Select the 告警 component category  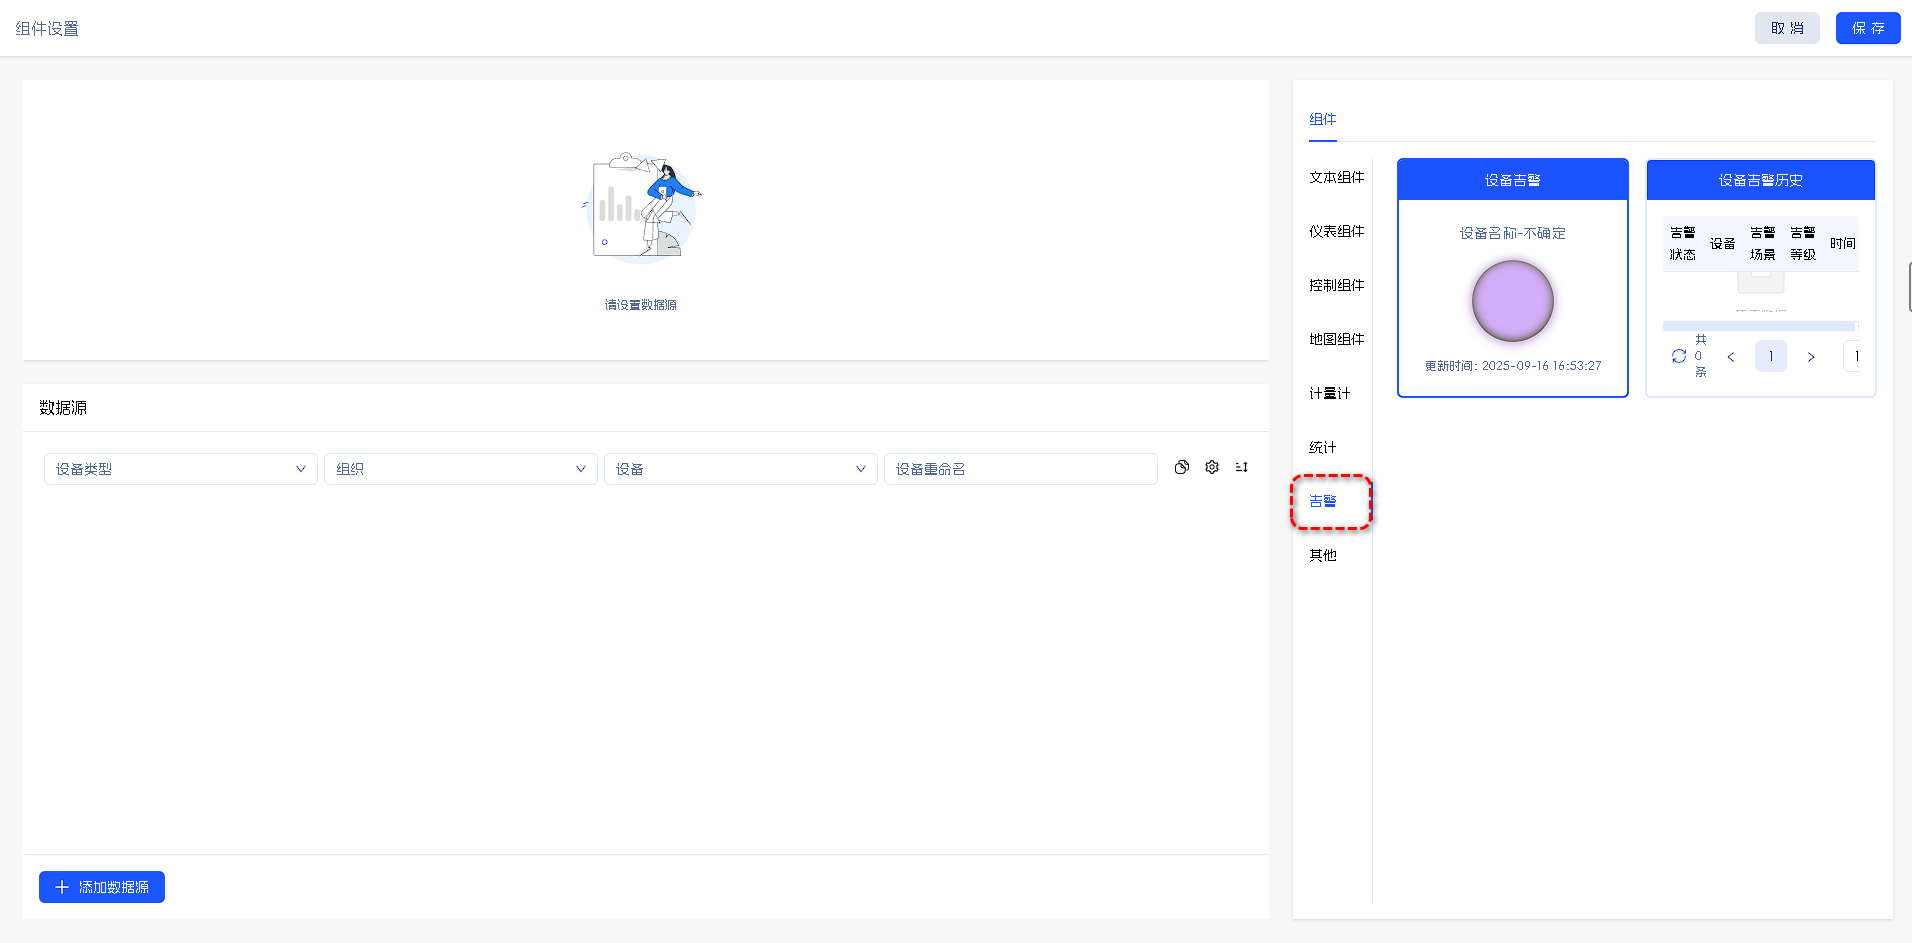(1323, 501)
